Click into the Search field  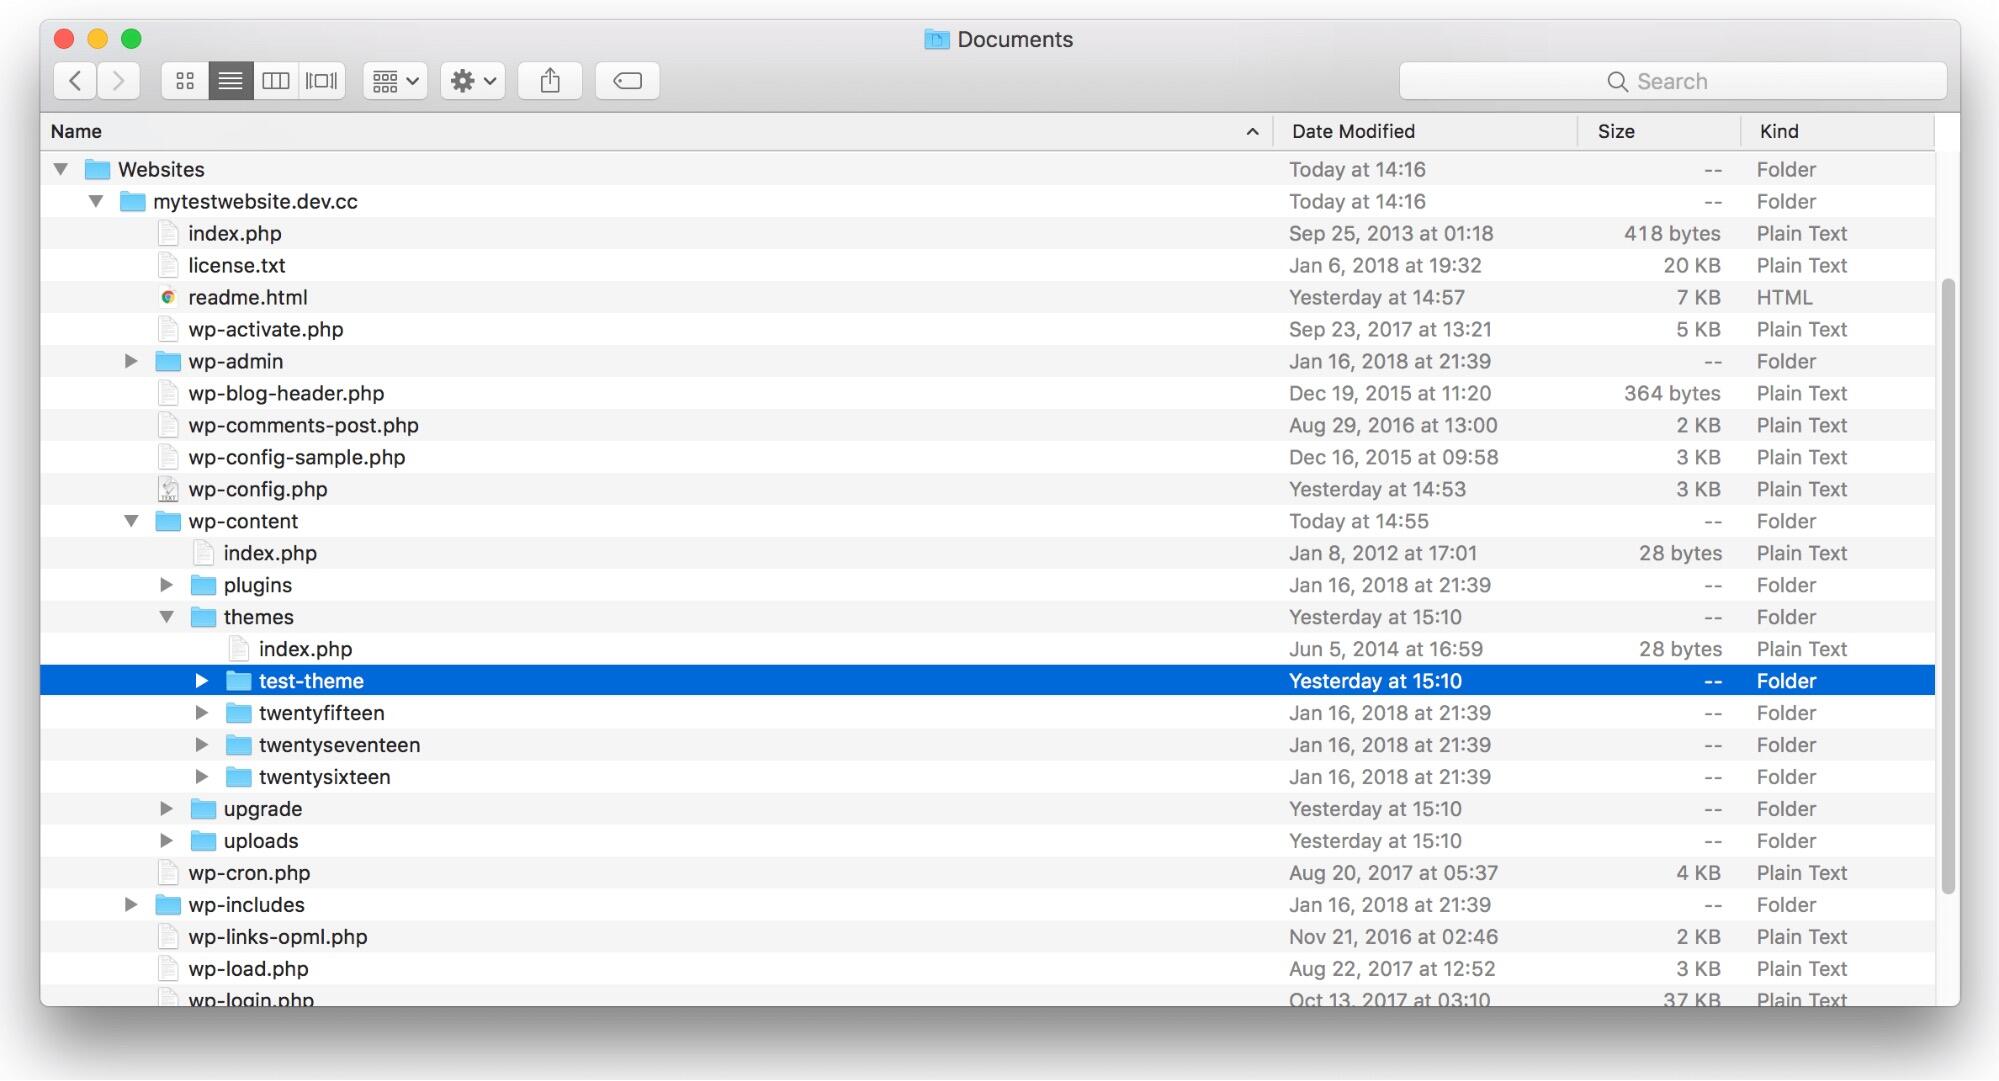(1672, 81)
